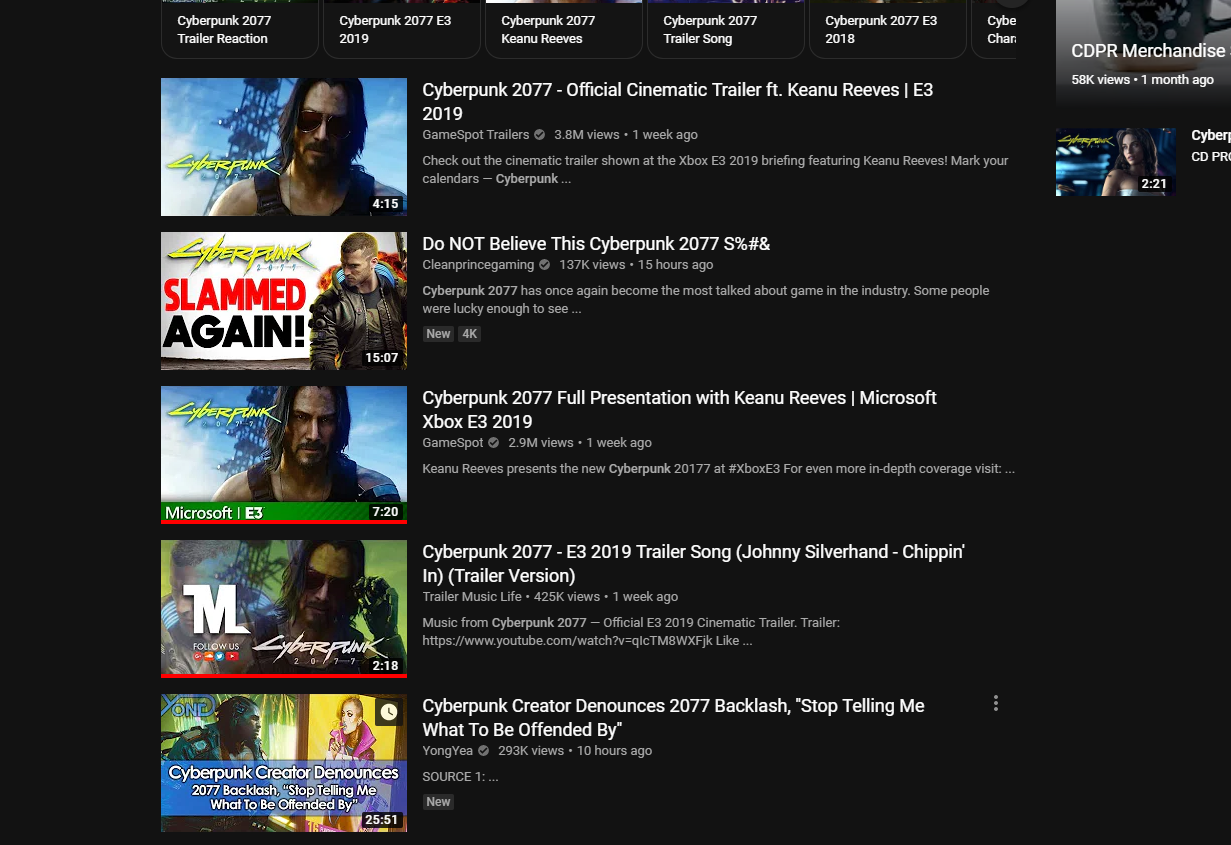Open the E3 2019 Trailer Song video title
Image resolution: width=1231 pixels, height=845 pixels.
coord(693,564)
